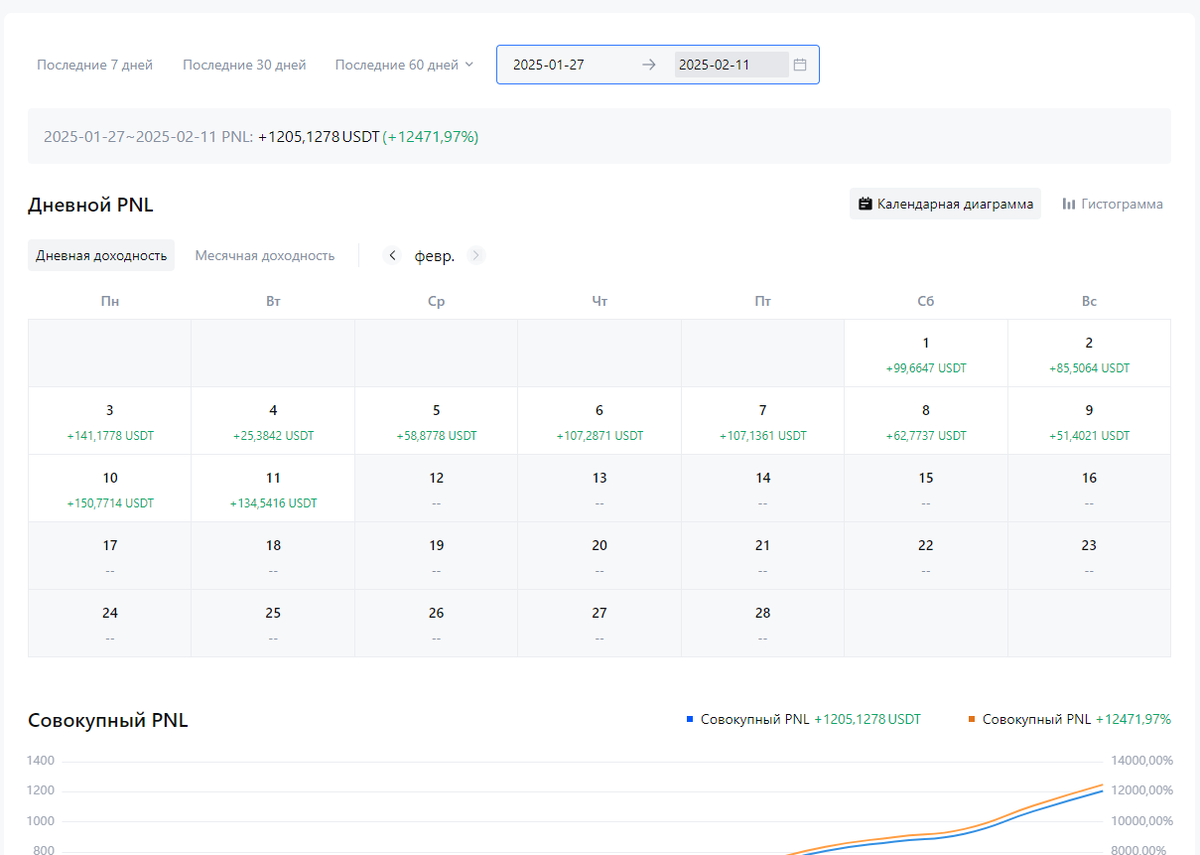Switch to Календарная диаграмма view
This screenshot has height=855, width=1200.
pos(945,204)
